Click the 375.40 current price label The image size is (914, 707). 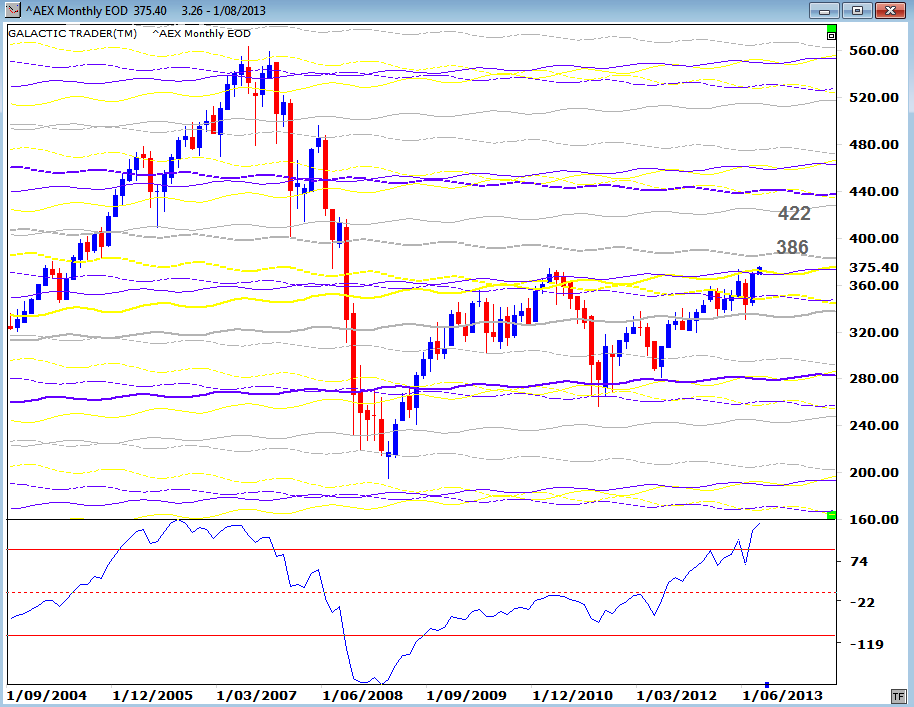point(874,268)
